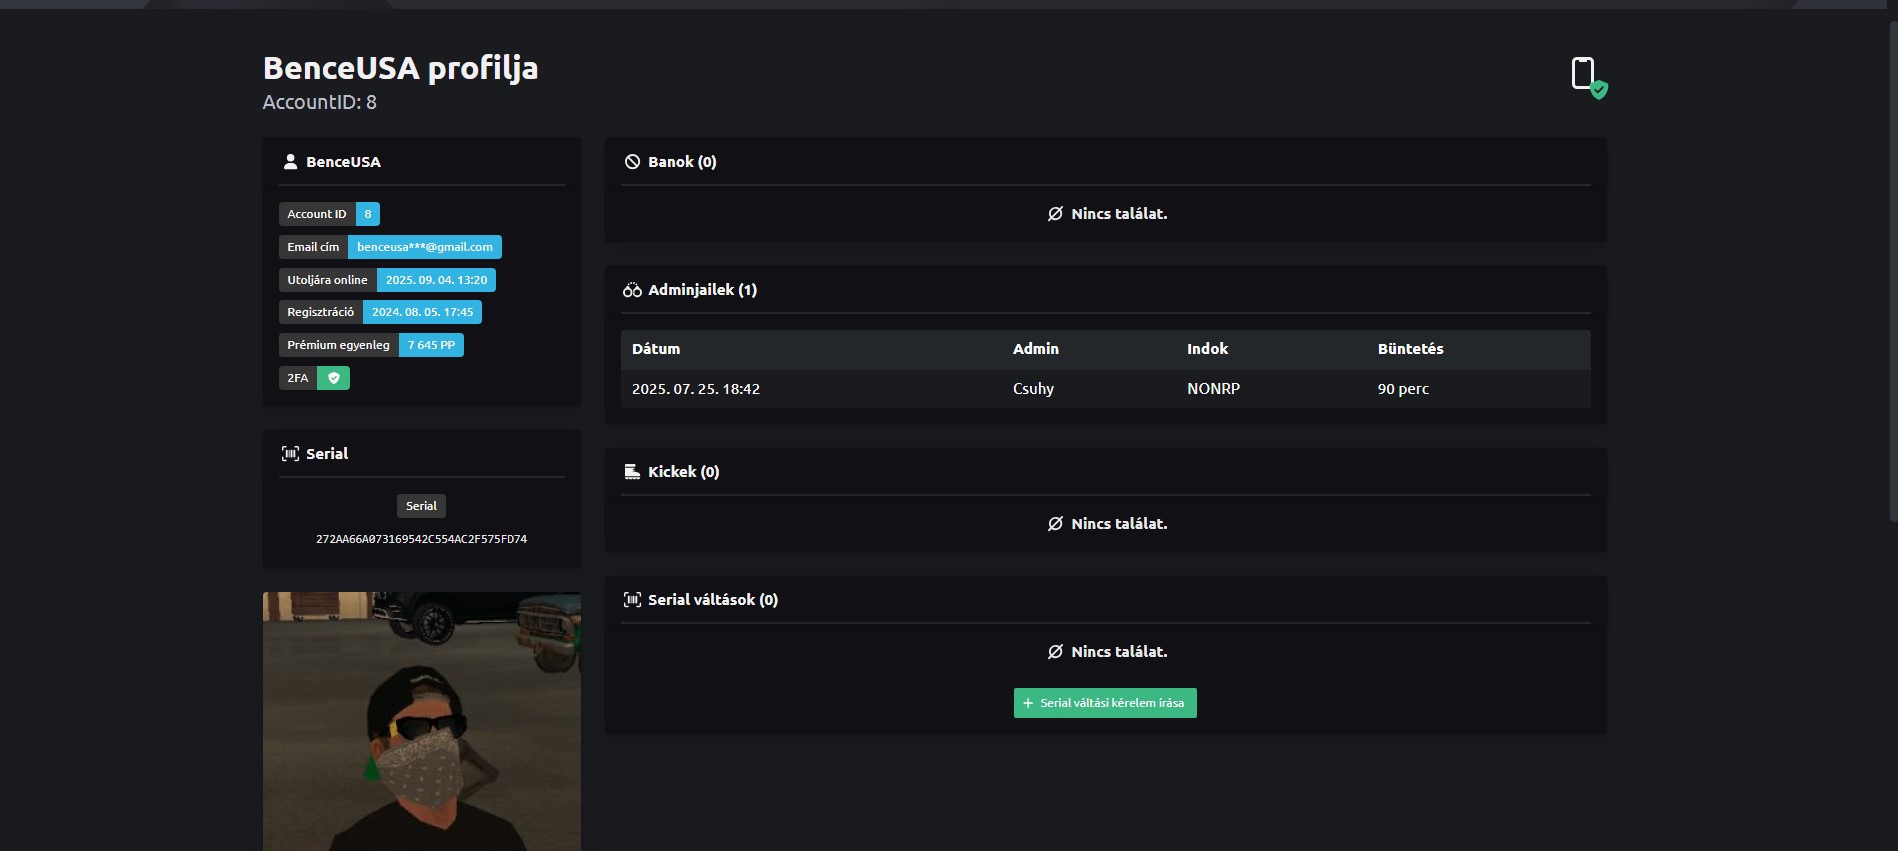1898x851 pixels.
Task: Click the Utoljára online date badge
Action: (436, 280)
